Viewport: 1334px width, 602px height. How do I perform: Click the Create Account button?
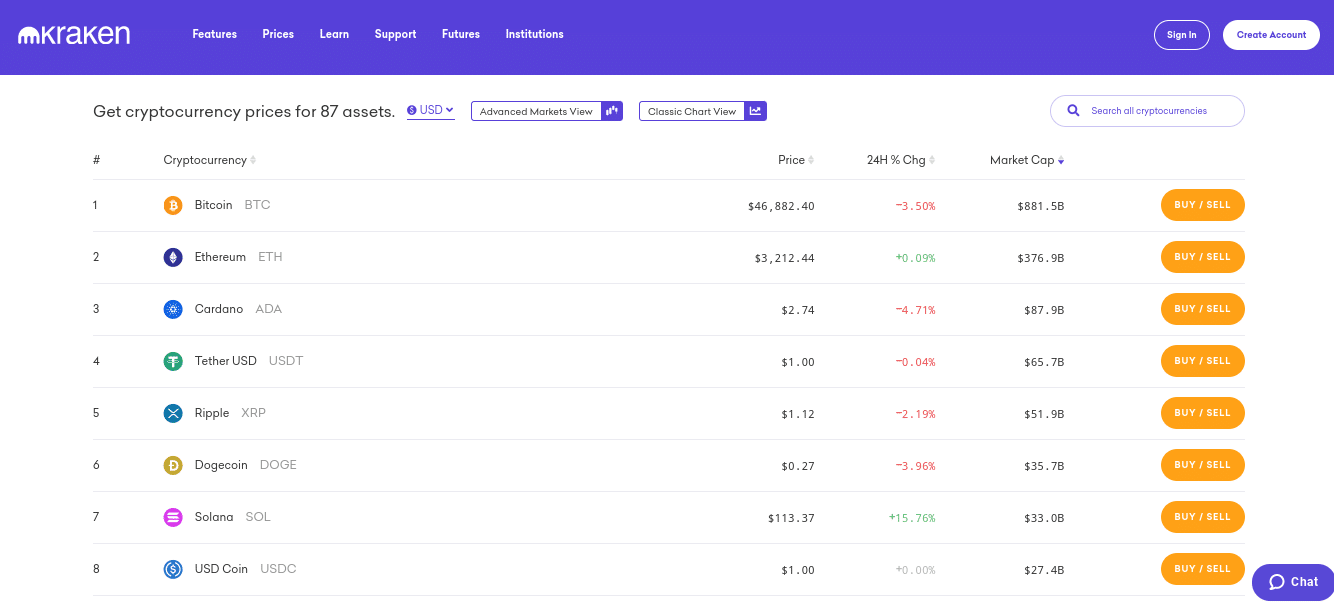point(1271,35)
